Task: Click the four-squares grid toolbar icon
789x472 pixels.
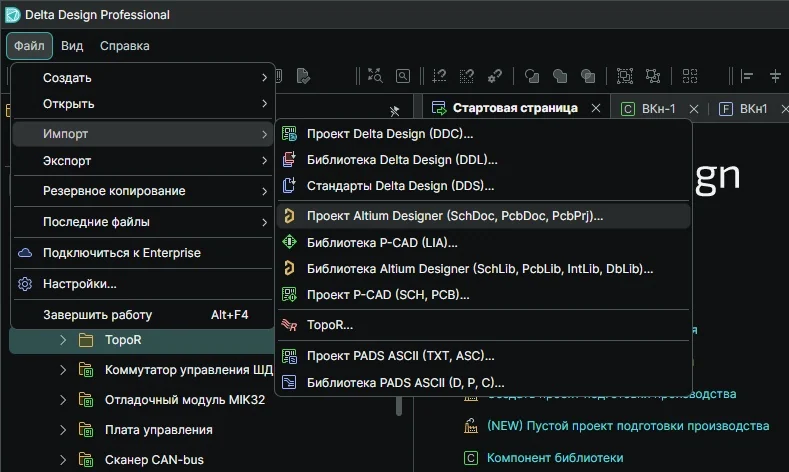Action: coord(690,76)
